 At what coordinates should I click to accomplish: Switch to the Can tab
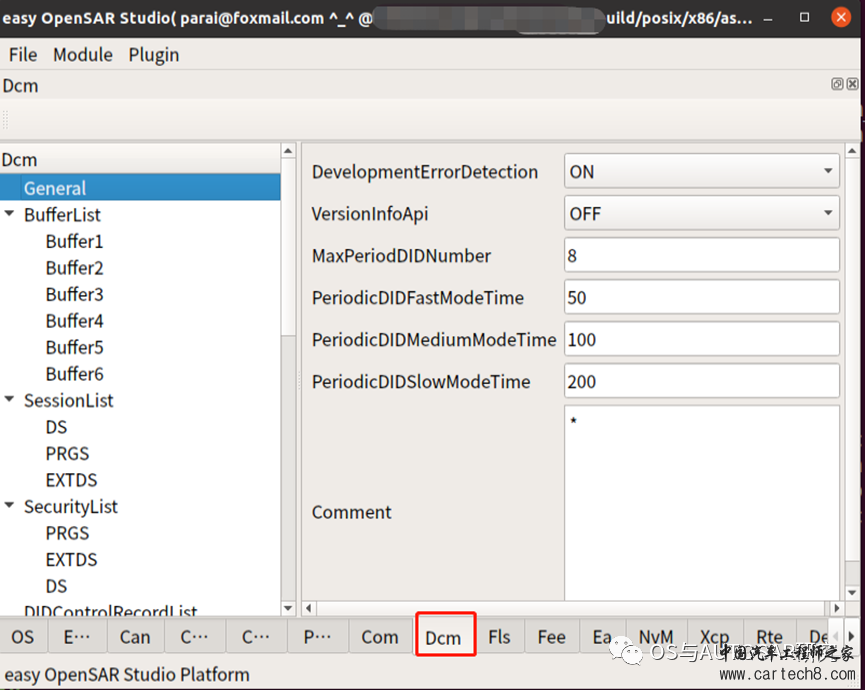(x=135, y=637)
